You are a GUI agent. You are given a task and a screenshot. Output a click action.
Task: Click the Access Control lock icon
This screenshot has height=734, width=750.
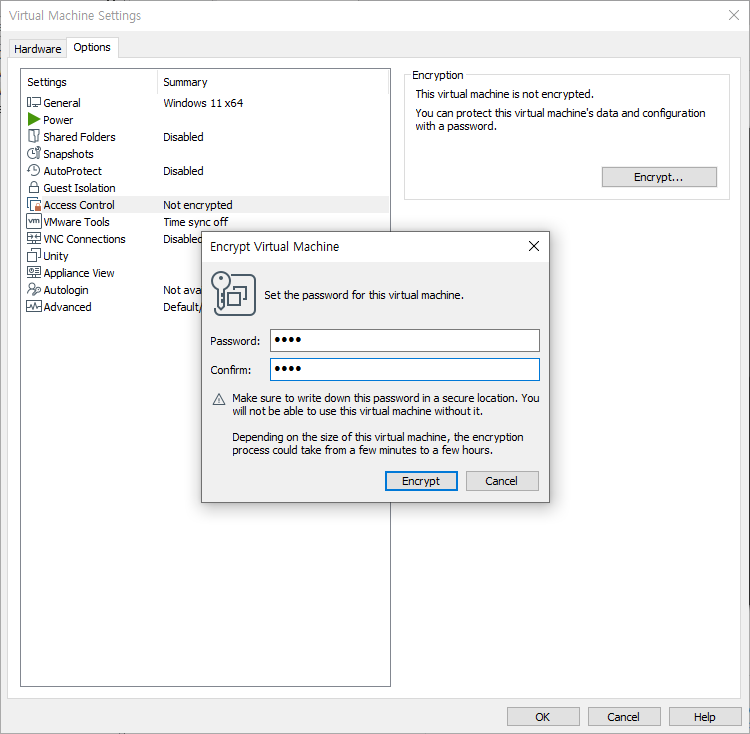[34, 205]
